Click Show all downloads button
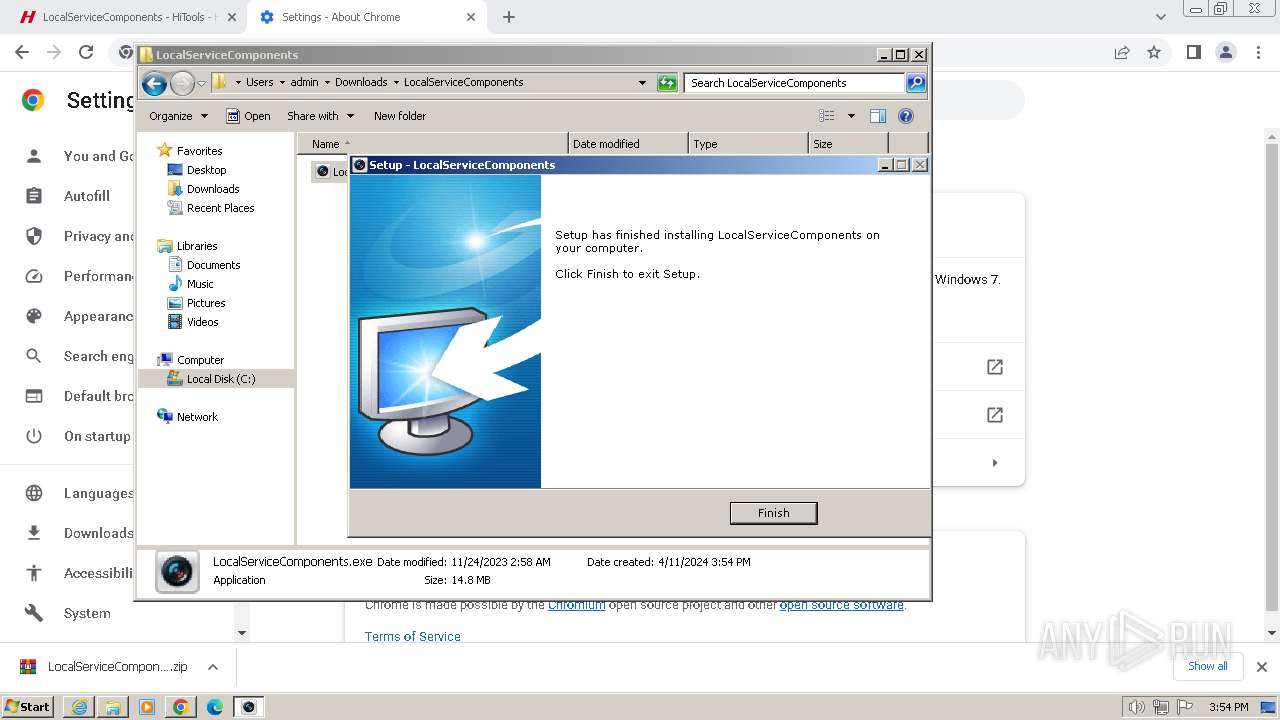This screenshot has height=720, width=1280. (1207, 666)
